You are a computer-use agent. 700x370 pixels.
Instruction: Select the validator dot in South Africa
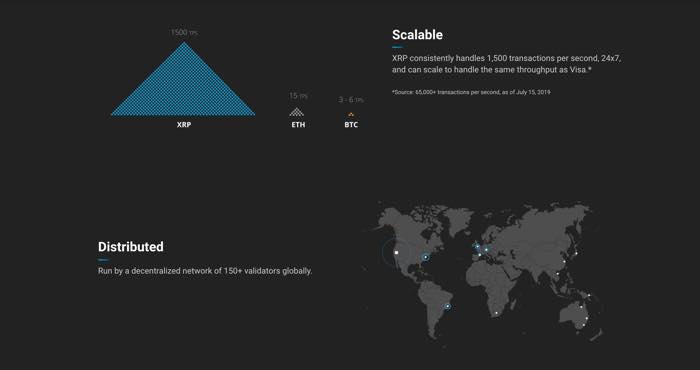coord(496,313)
